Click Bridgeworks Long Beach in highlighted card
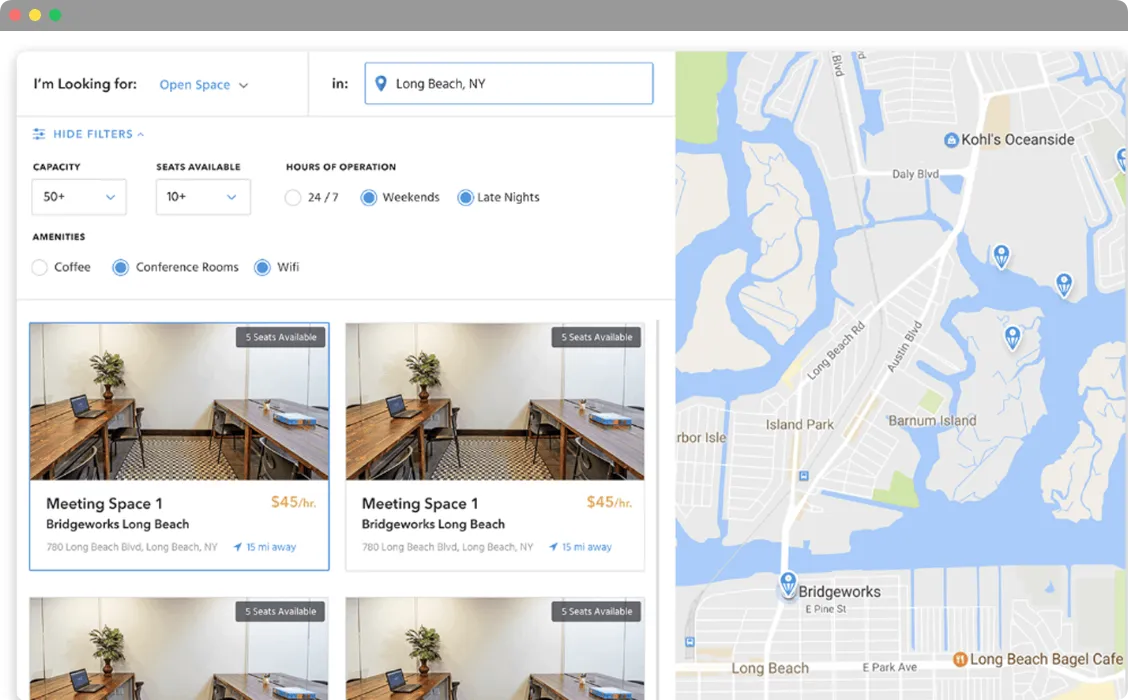This screenshot has width=1128, height=700. (117, 524)
